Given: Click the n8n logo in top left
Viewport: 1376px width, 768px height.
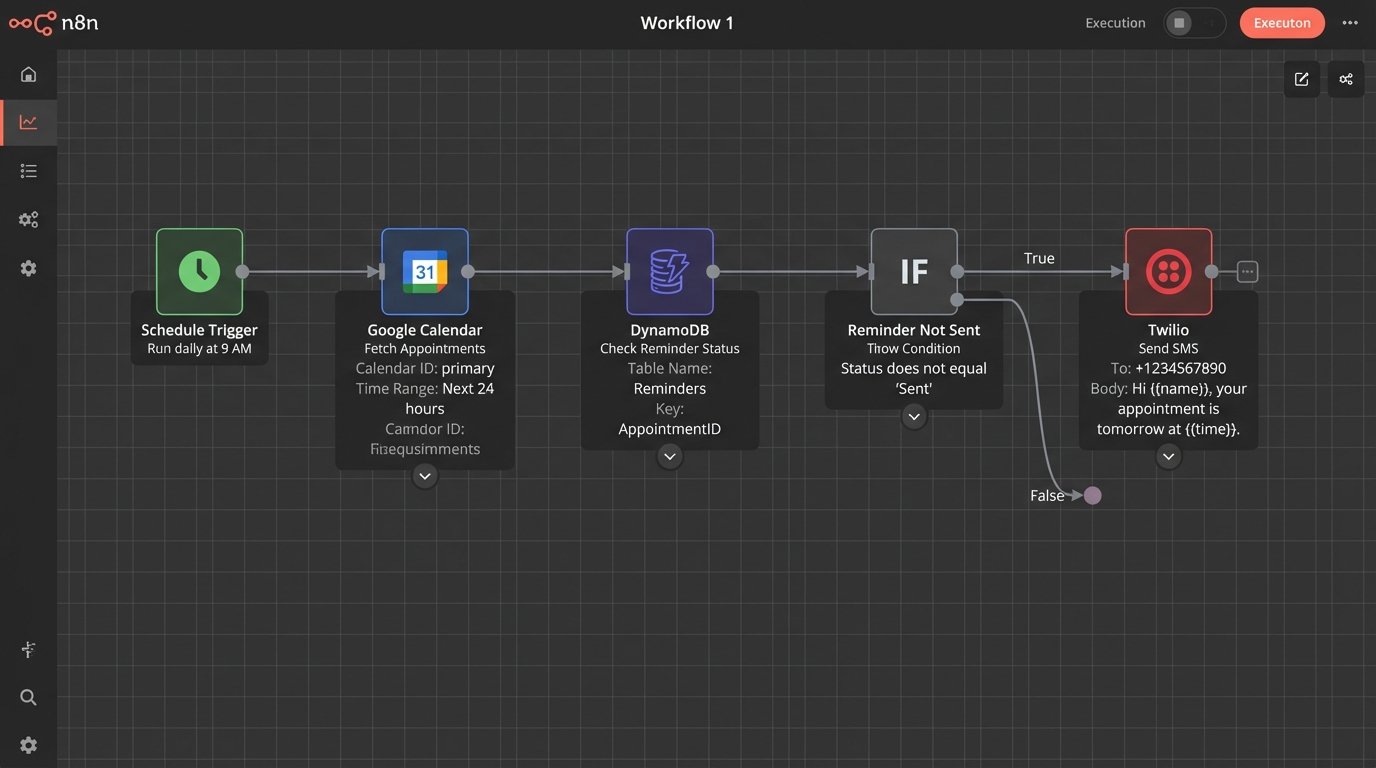Looking at the screenshot, I should coord(30,22).
